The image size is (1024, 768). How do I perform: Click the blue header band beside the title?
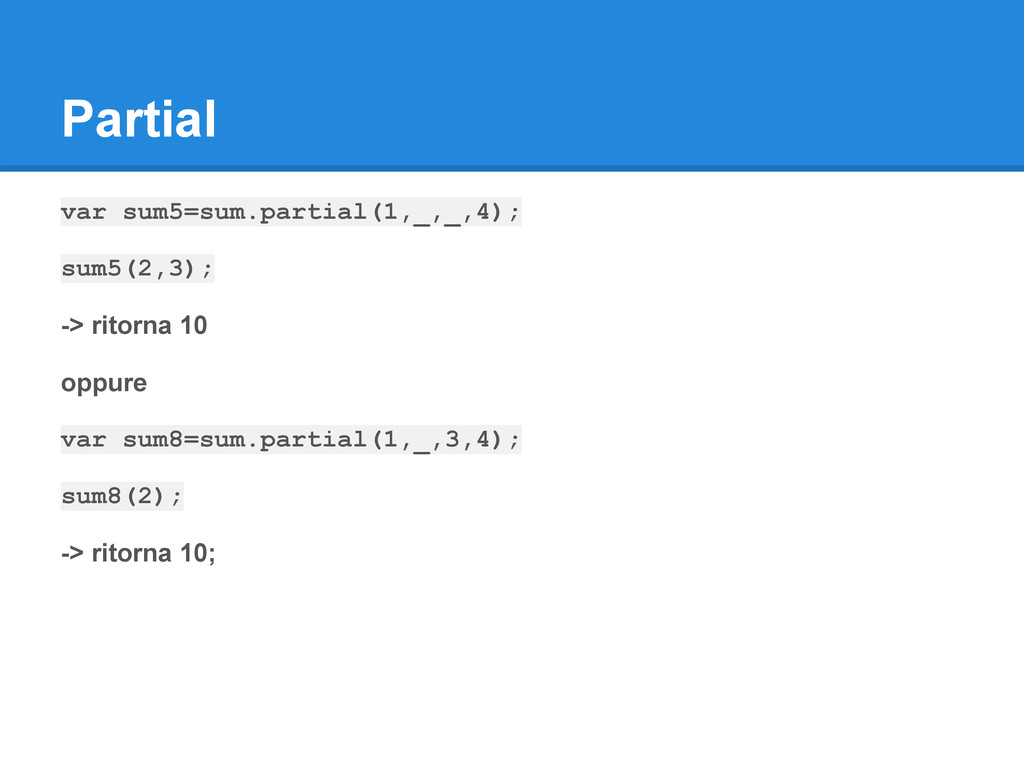pyautogui.click(x=620, y=85)
